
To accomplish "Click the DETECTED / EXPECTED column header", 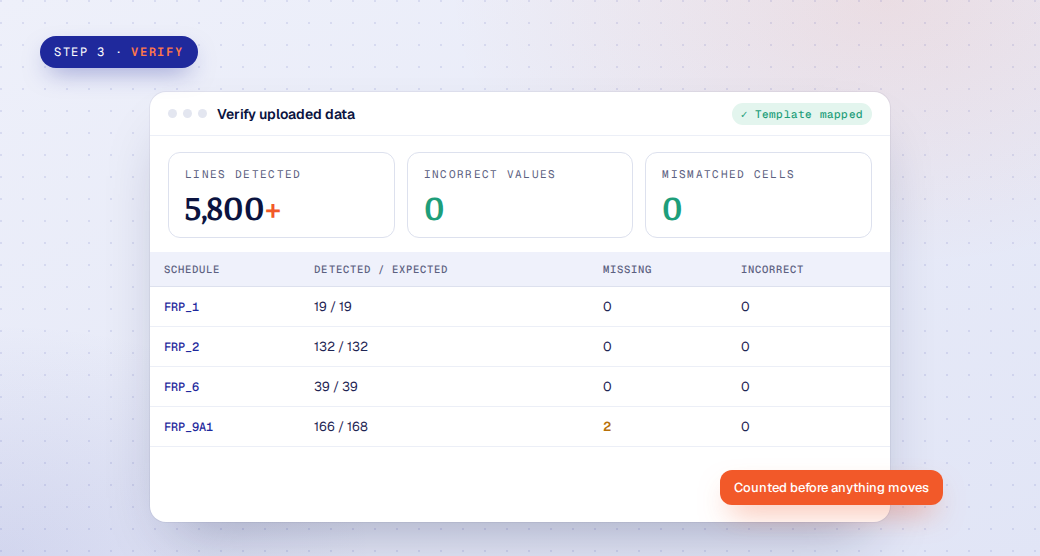I will click(x=381, y=269).
